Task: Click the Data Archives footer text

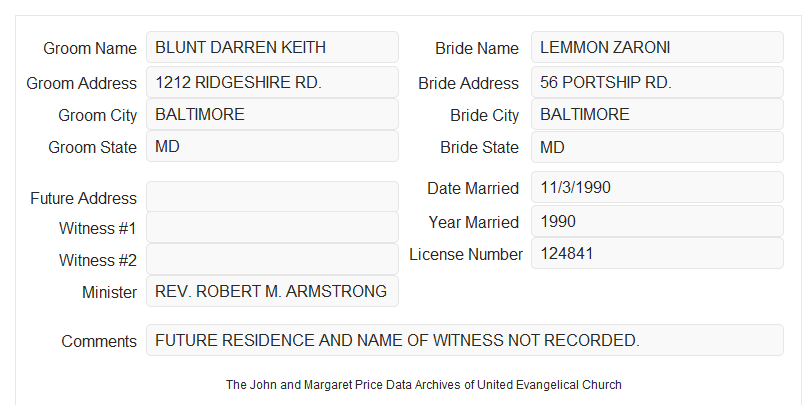Action: (x=424, y=384)
